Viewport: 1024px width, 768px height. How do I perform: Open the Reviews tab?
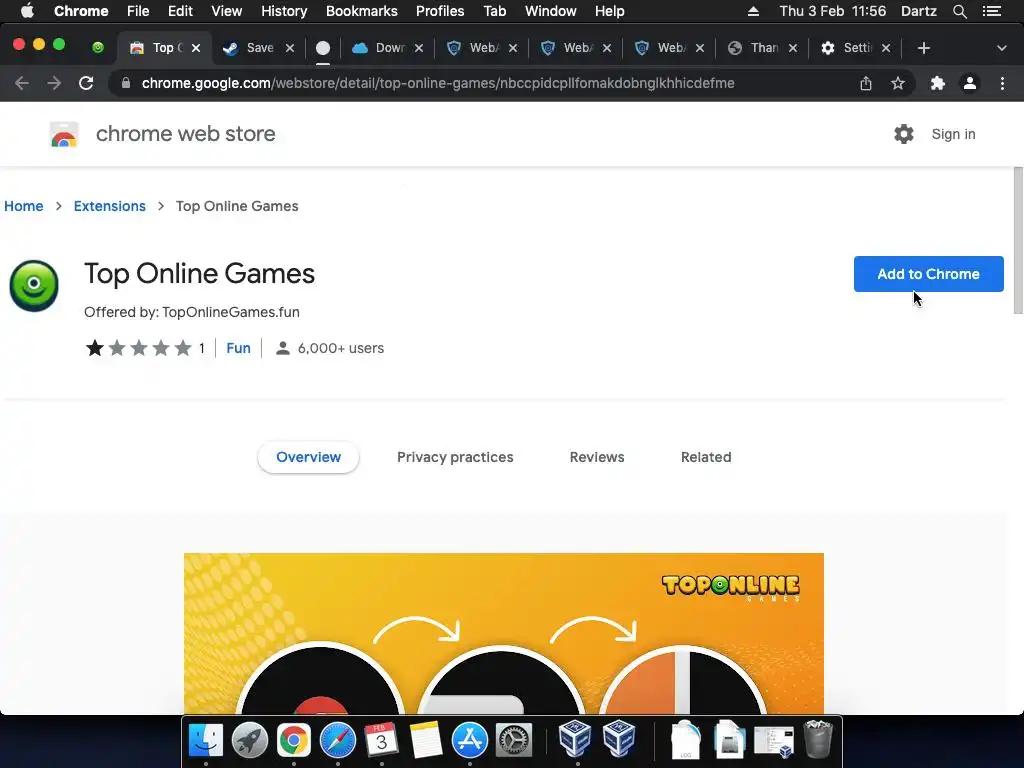597,457
